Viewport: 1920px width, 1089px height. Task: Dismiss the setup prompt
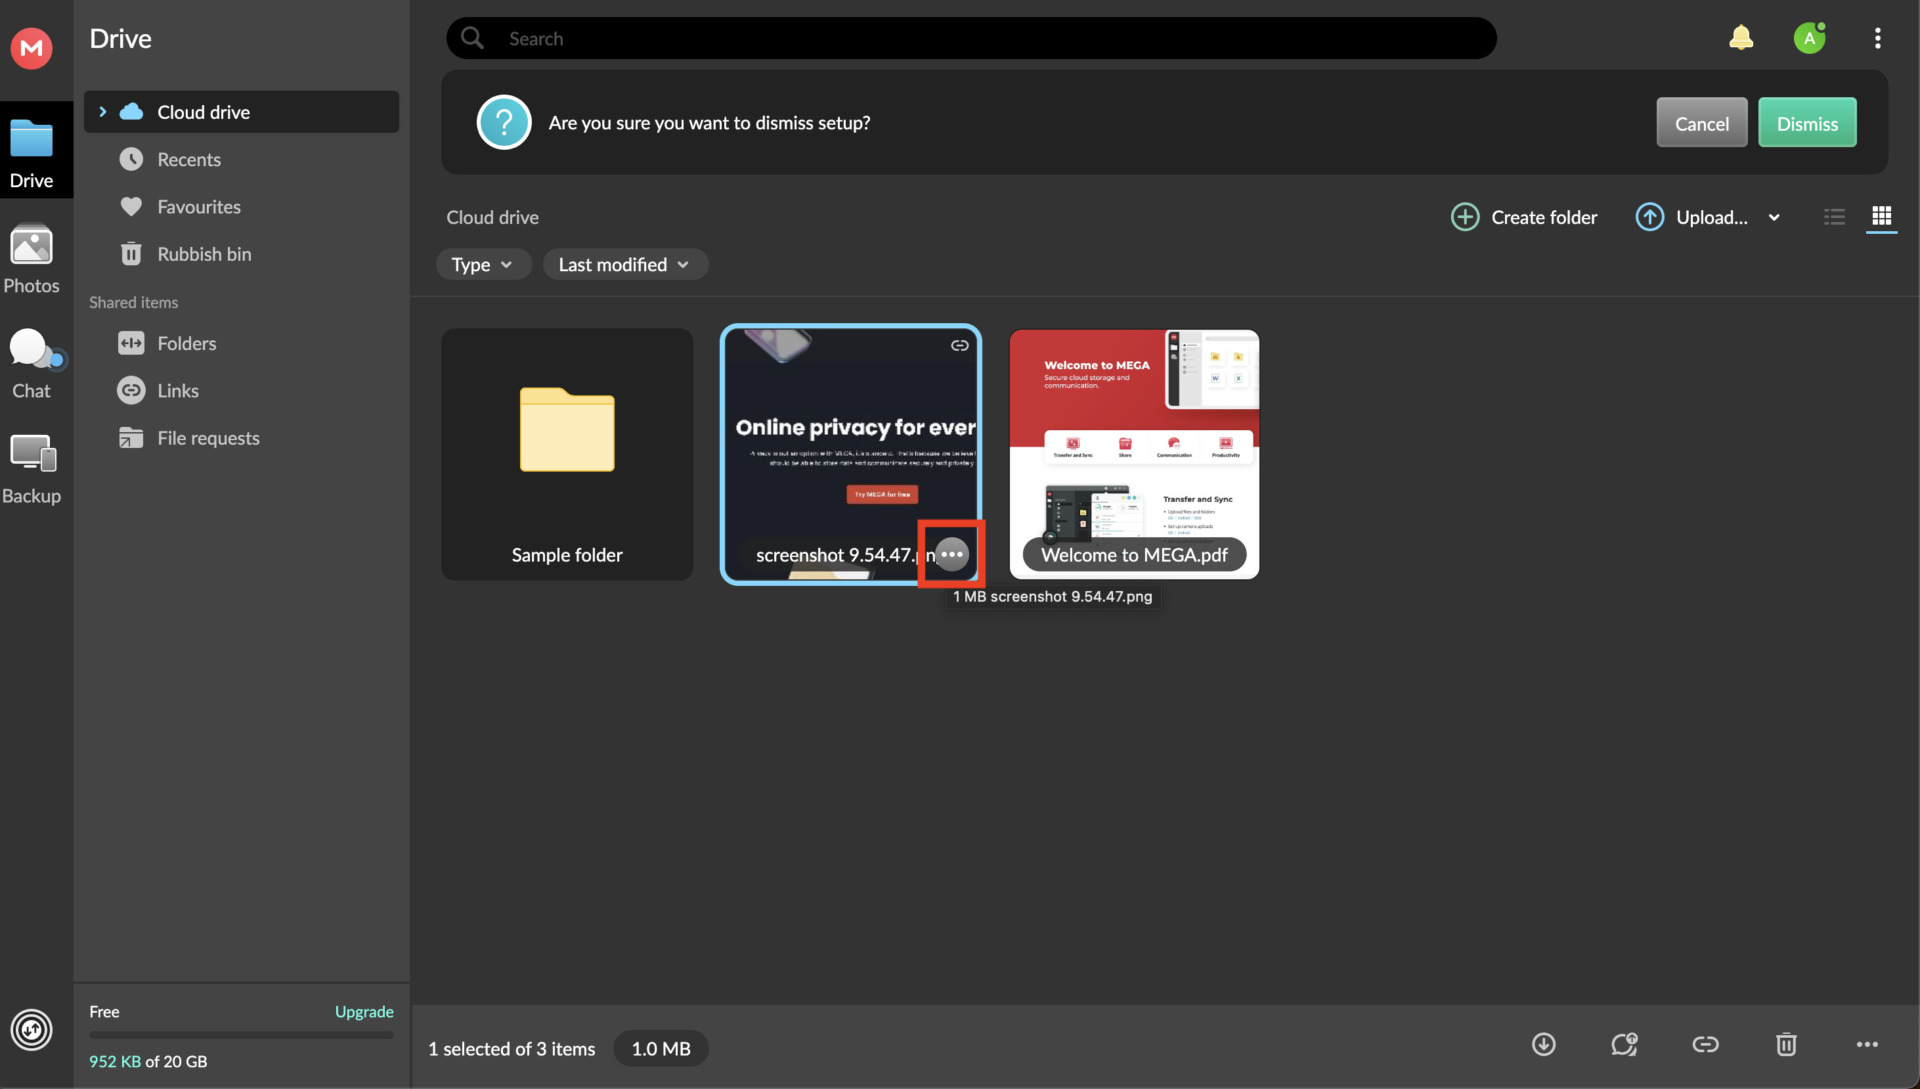tap(1807, 122)
